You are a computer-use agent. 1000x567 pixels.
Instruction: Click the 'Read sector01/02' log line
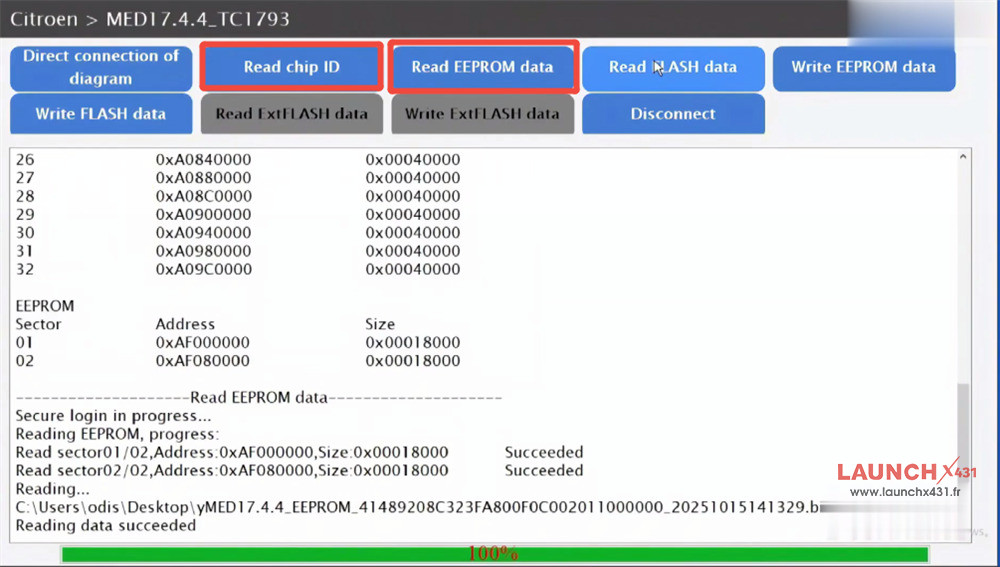(x=299, y=453)
